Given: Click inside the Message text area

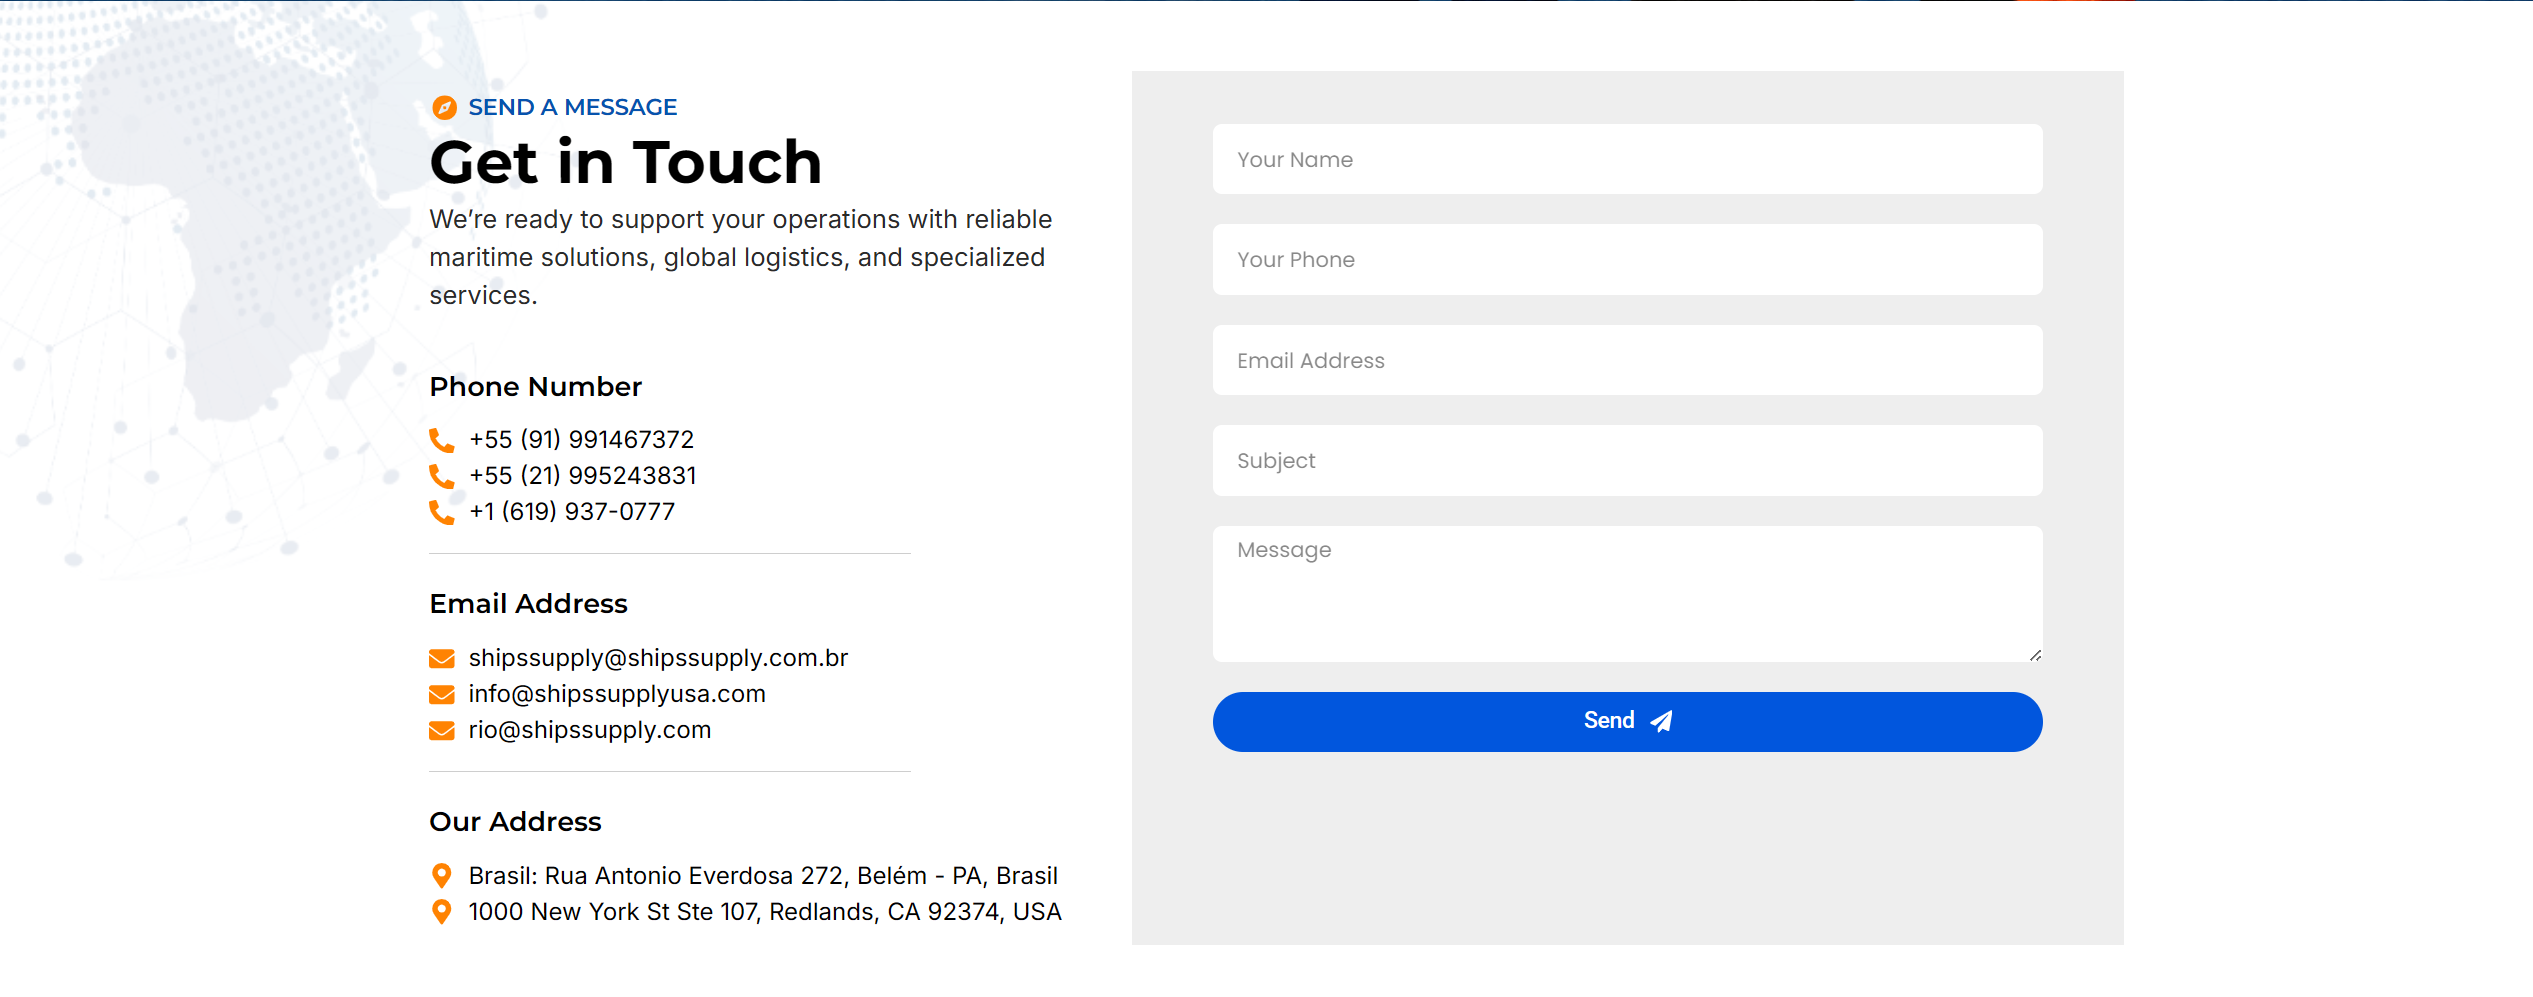Looking at the screenshot, I should (x=1627, y=594).
